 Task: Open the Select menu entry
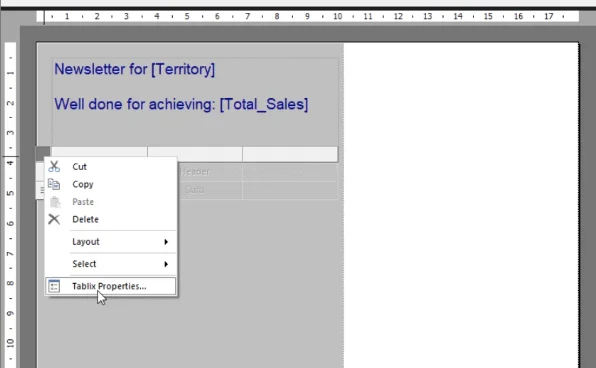(111, 264)
